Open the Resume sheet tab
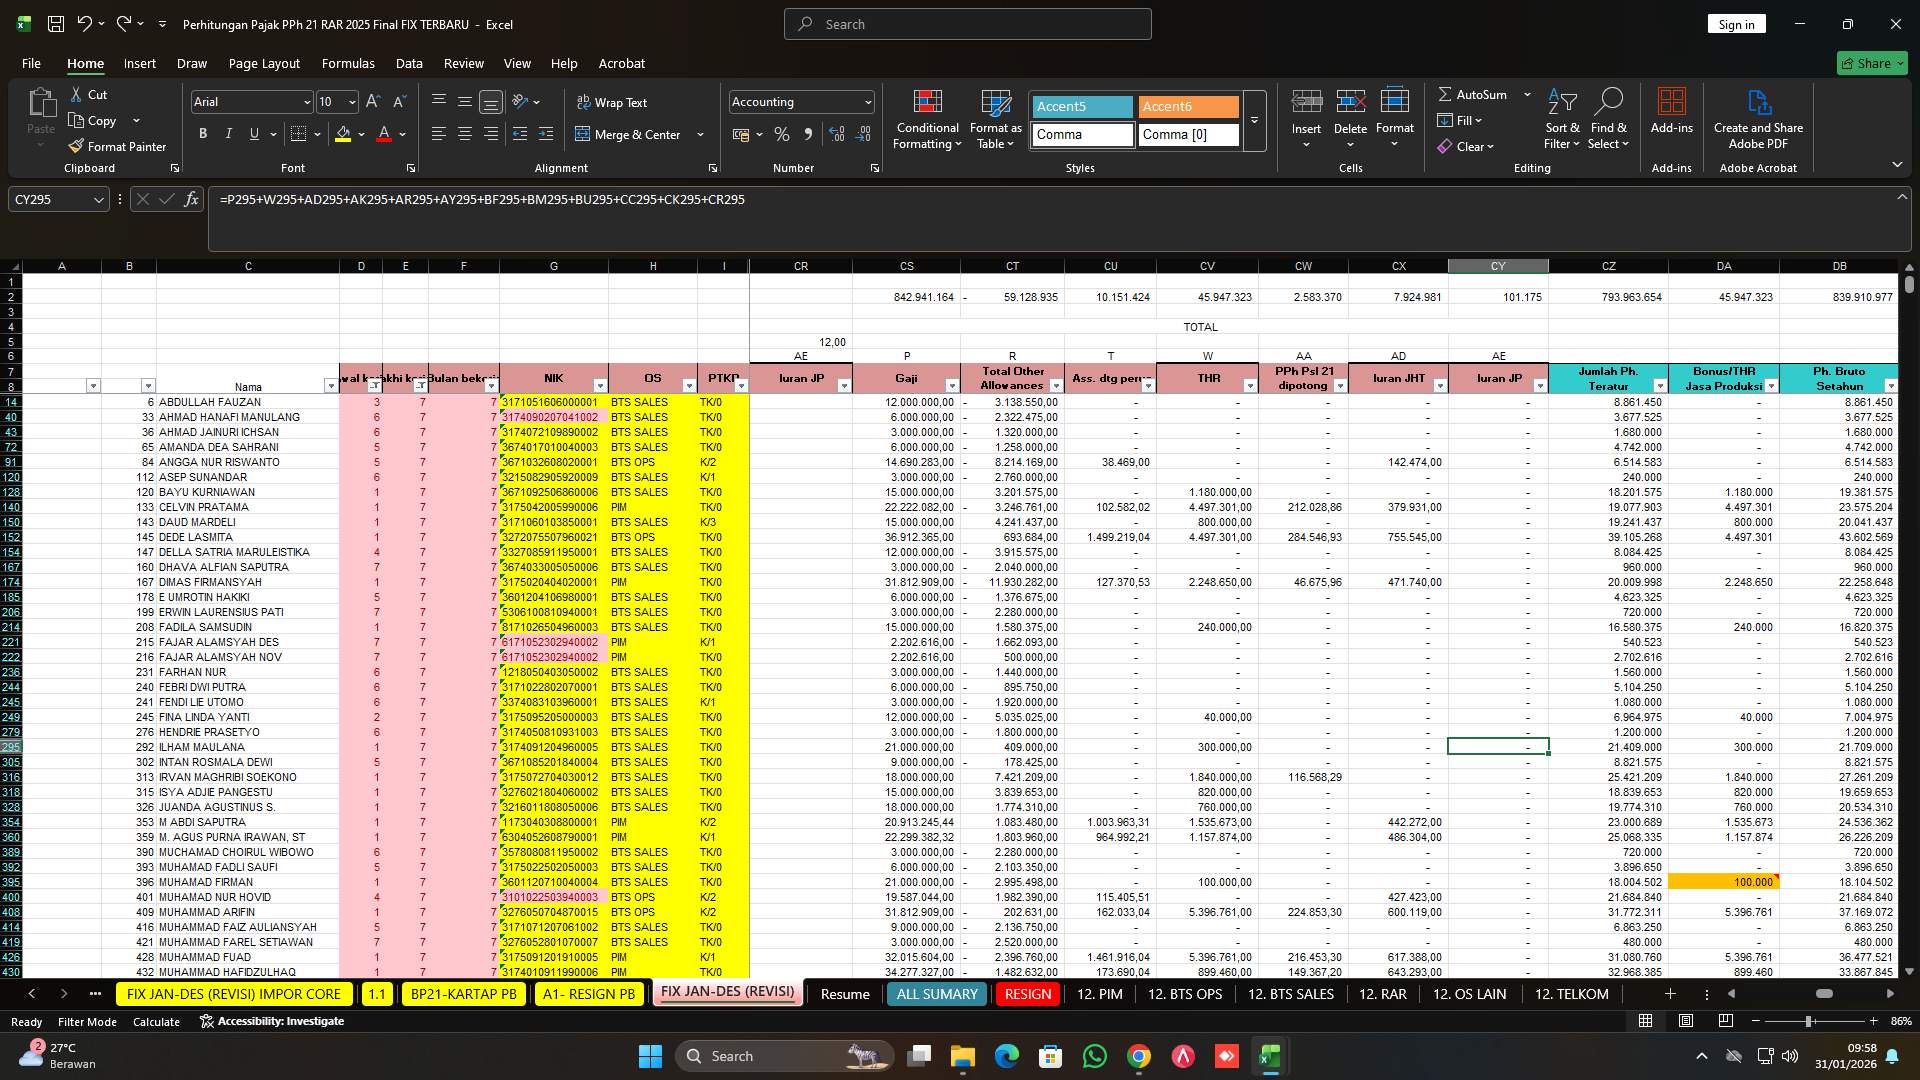The image size is (1920, 1080). pyautogui.click(x=844, y=993)
